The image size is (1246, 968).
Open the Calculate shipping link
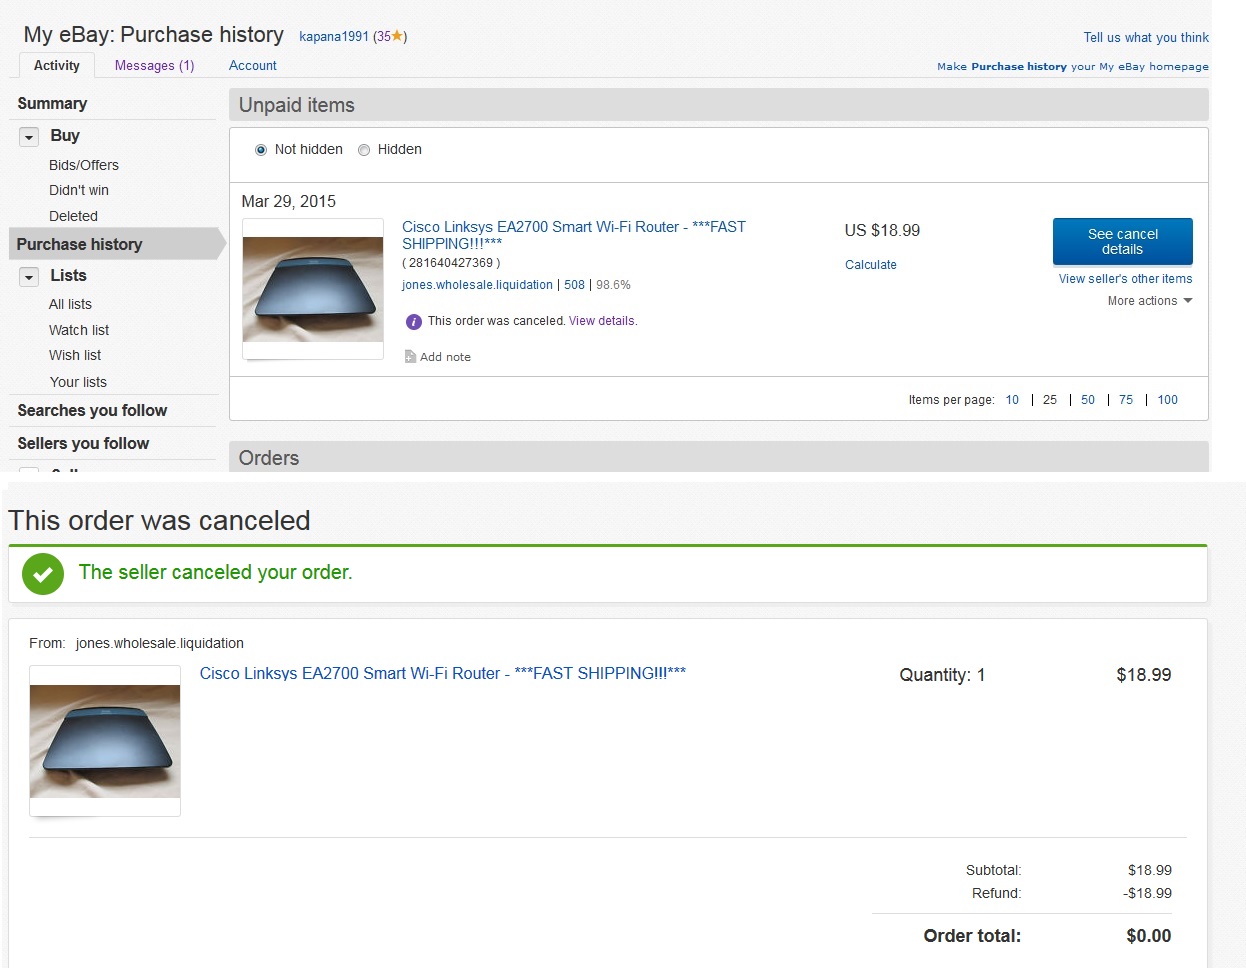coord(870,265)
